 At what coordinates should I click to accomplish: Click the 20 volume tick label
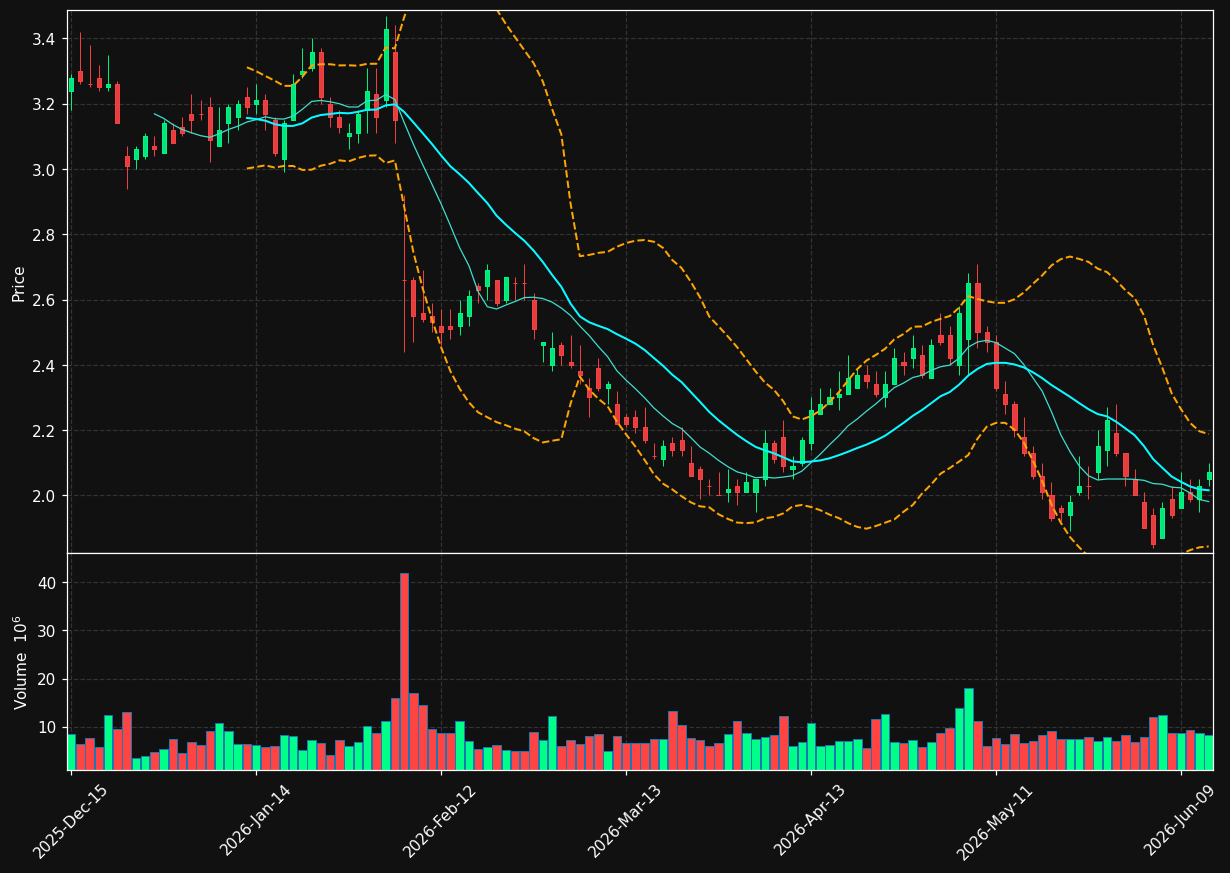[x=46, y=679]
